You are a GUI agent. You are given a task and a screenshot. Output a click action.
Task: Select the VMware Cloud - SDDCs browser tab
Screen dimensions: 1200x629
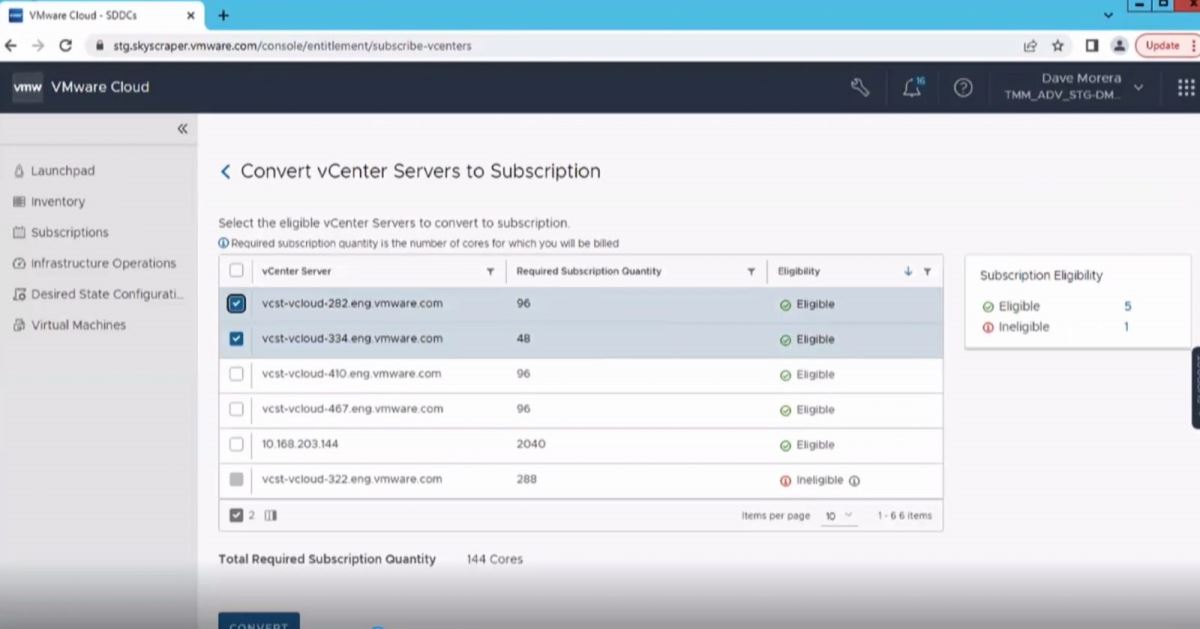click(104, 15)
